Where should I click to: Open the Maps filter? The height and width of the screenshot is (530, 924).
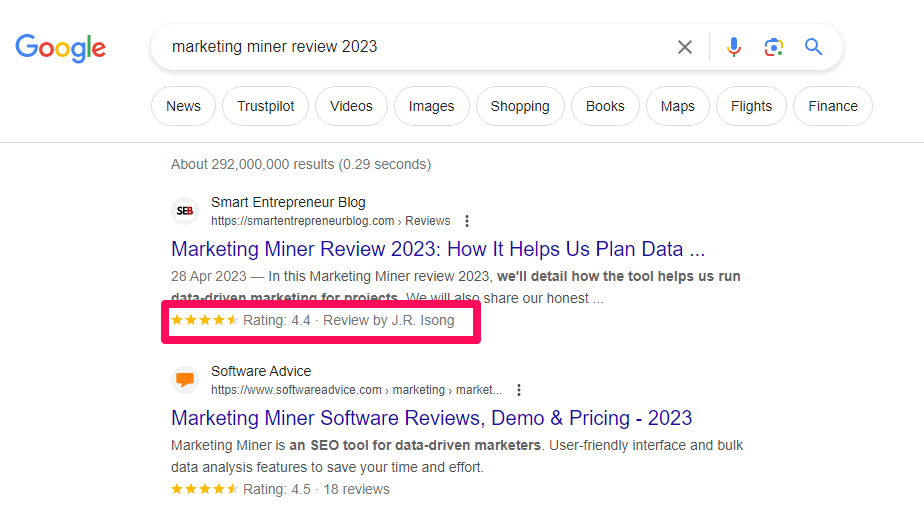point(678,106)
